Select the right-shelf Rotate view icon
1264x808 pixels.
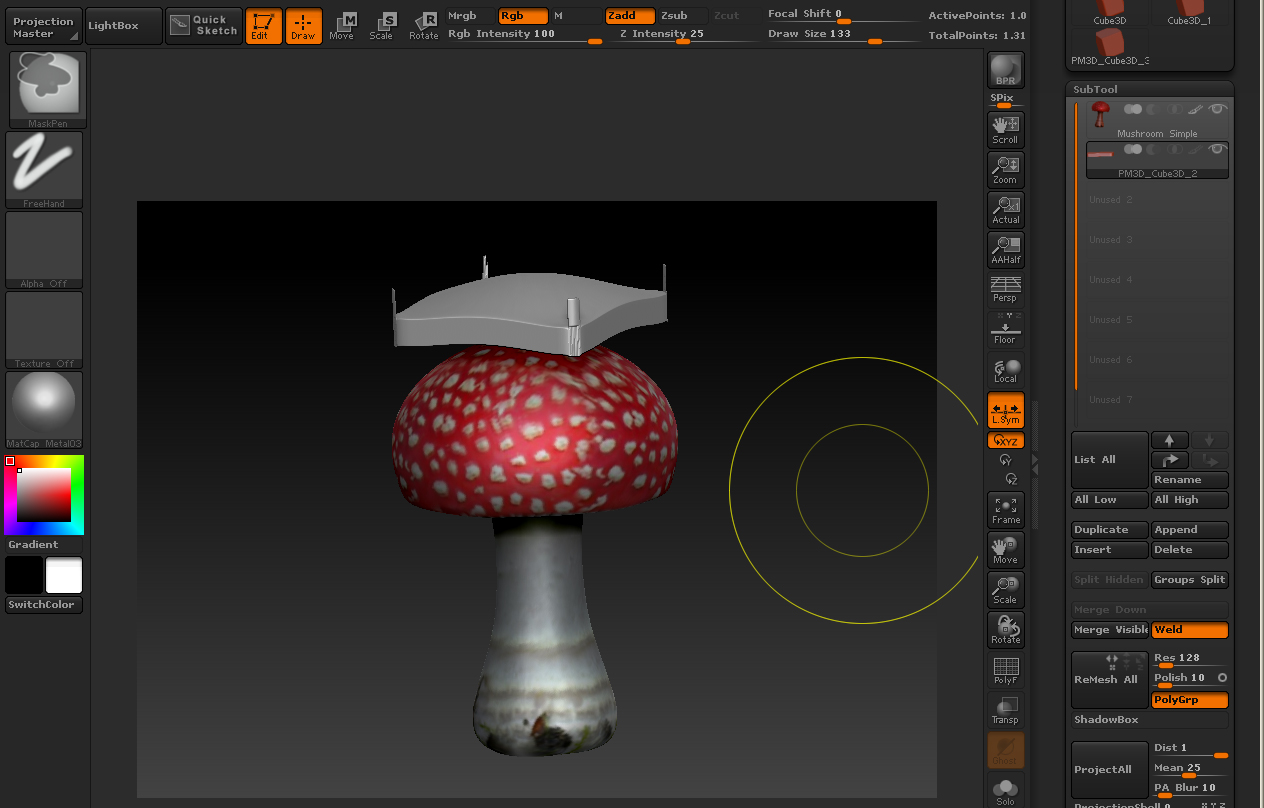1006,630
